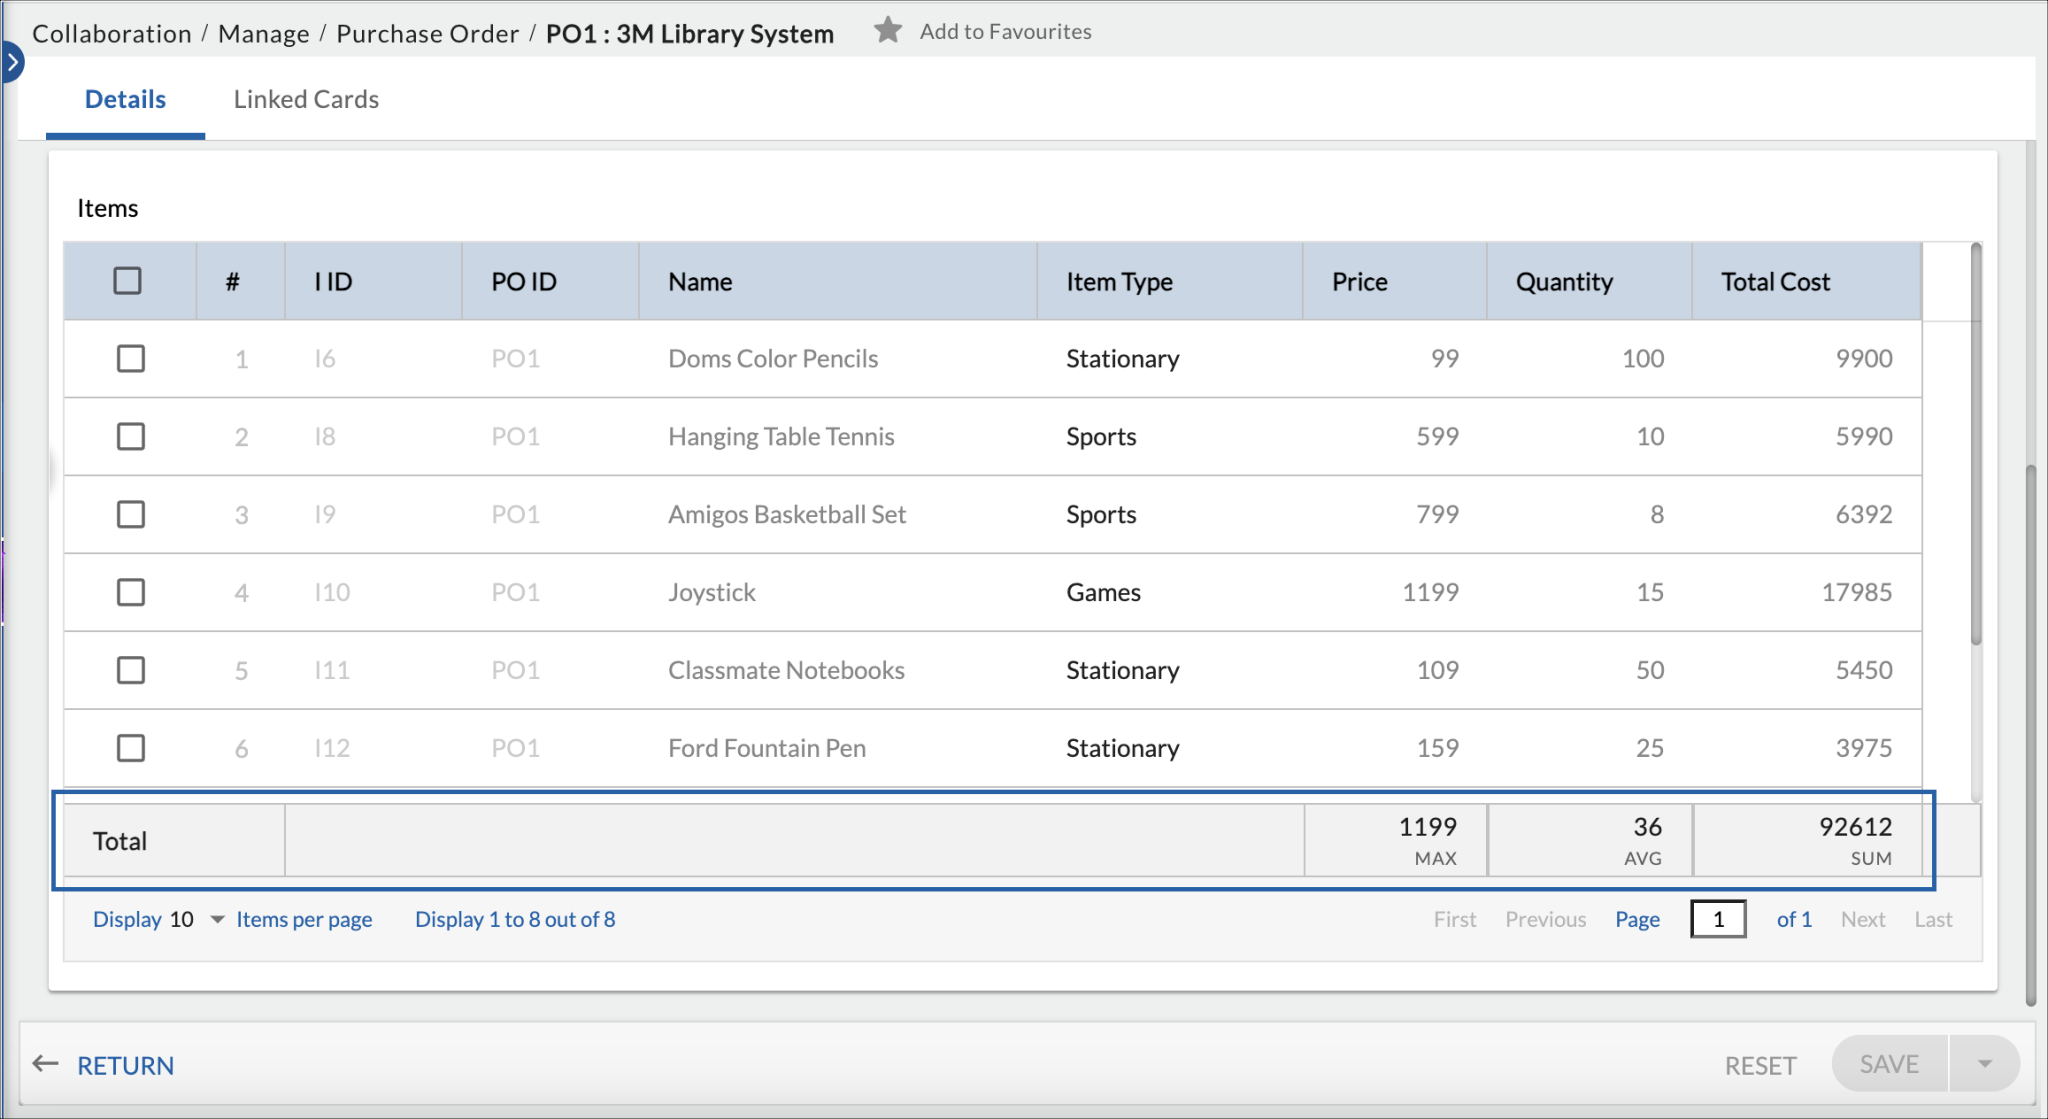The image size is (2048, 1119).
Task: Click the Next page link
Action: click(1863, 919)
